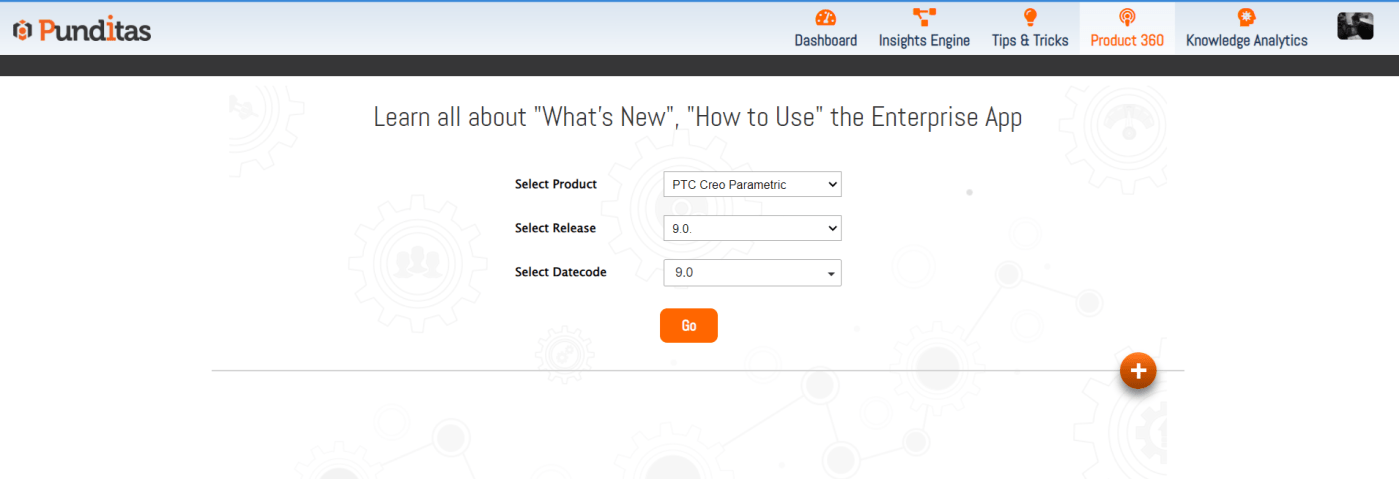This screenshot has height=479, width=1399.
Task: Select the Tips & Tricks text label
Action: tap(1030, 41)
